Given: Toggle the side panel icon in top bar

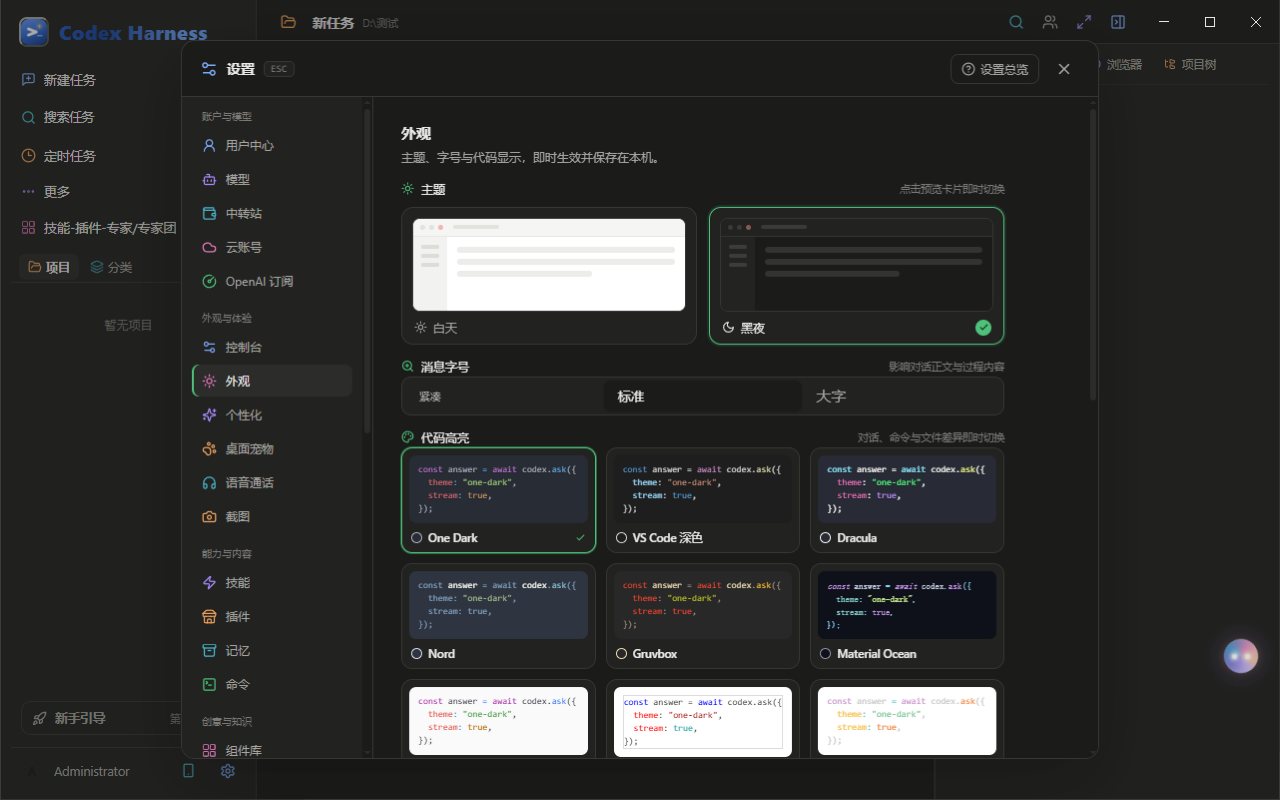Looking at the screenshot, I should (x=1118, y=22).
